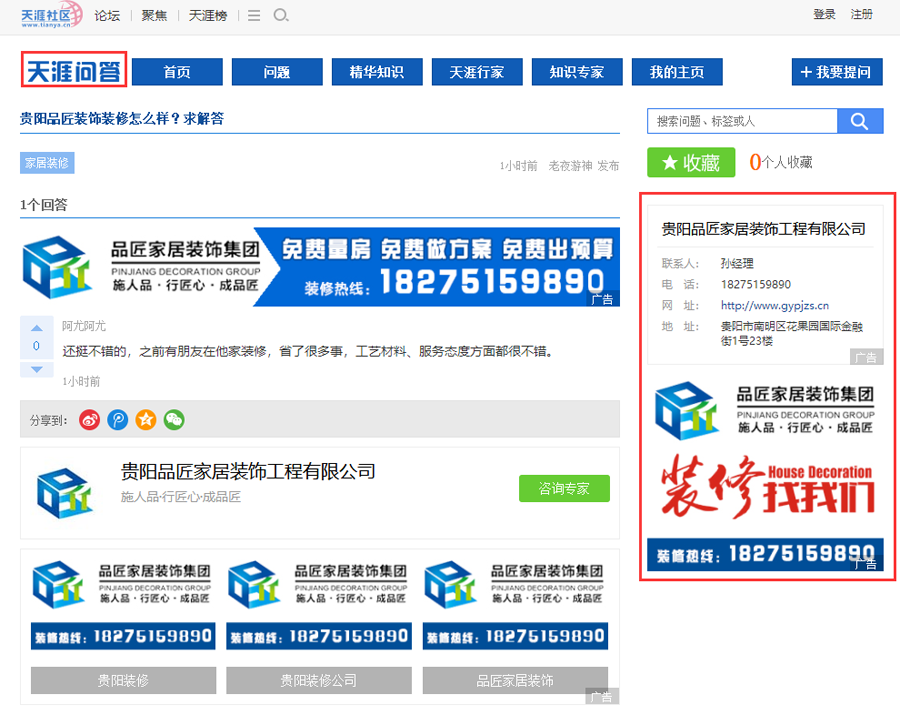Open the 我的主页 tab
The height and width of the screenshot is (715, 900).
point(677,72)
